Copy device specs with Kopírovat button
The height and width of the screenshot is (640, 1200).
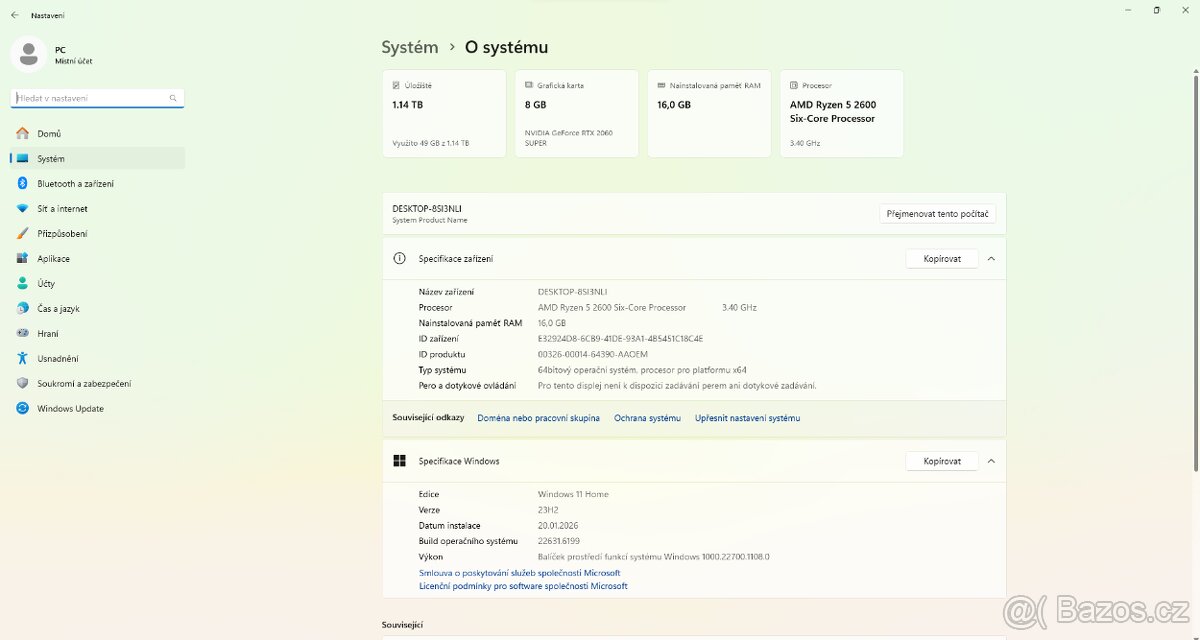941,258
